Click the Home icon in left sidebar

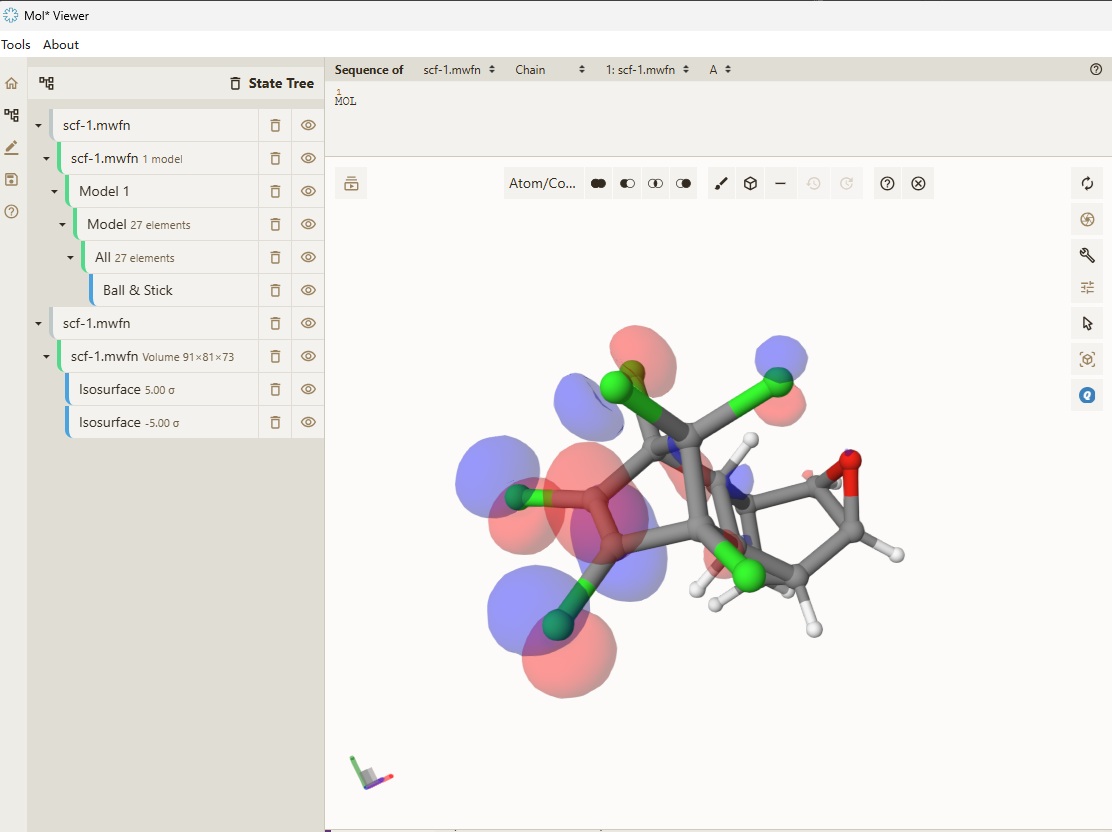[12, 84]
